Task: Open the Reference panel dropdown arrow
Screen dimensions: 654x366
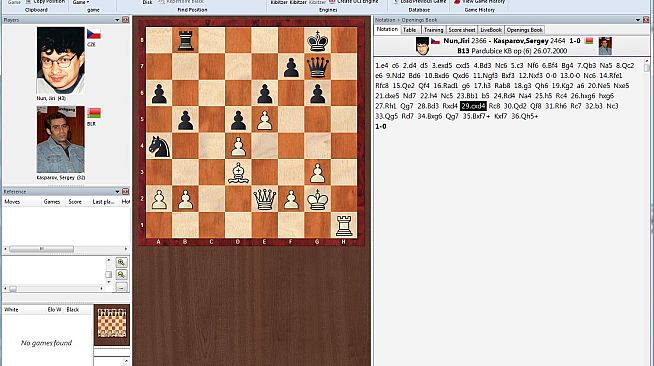Action: (117, 192)
